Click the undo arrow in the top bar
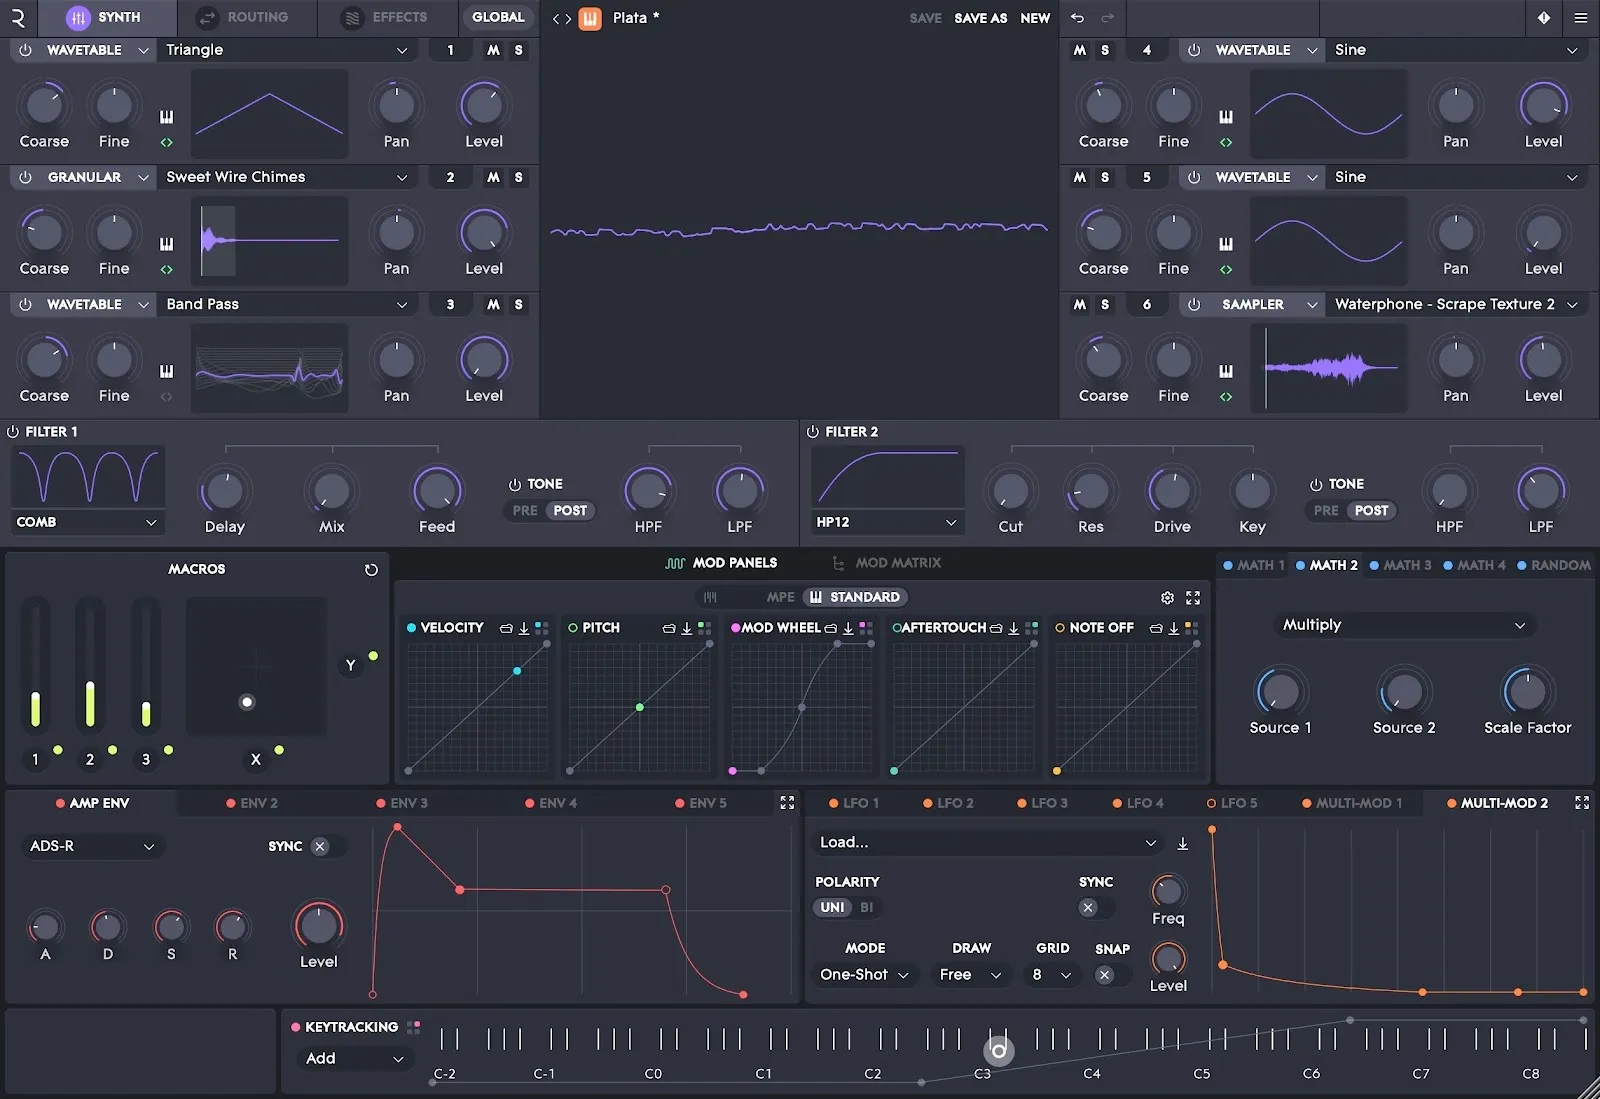The image size is (1600, 1099). [1078, 17]
